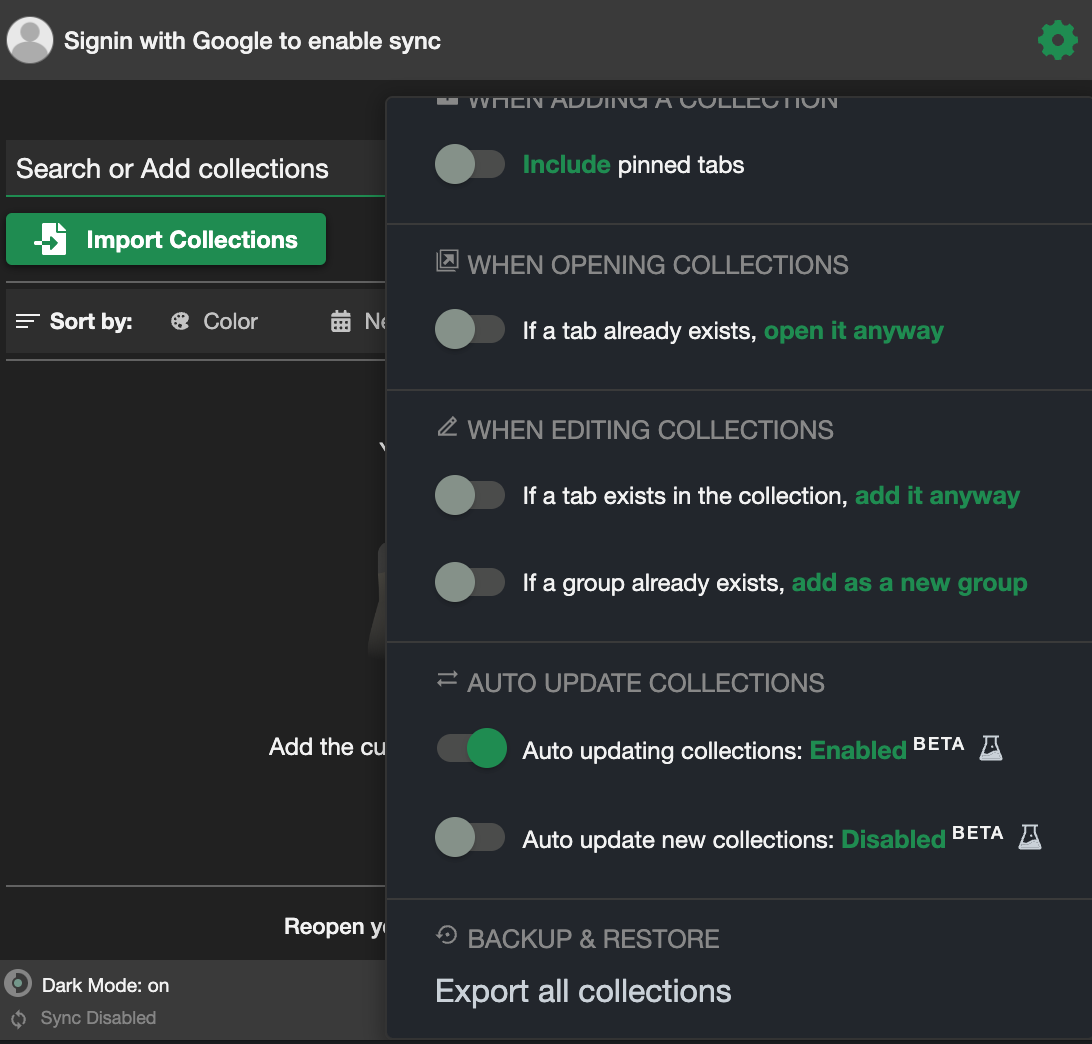Click the When Opening Collections section icon

click(447, 261)
